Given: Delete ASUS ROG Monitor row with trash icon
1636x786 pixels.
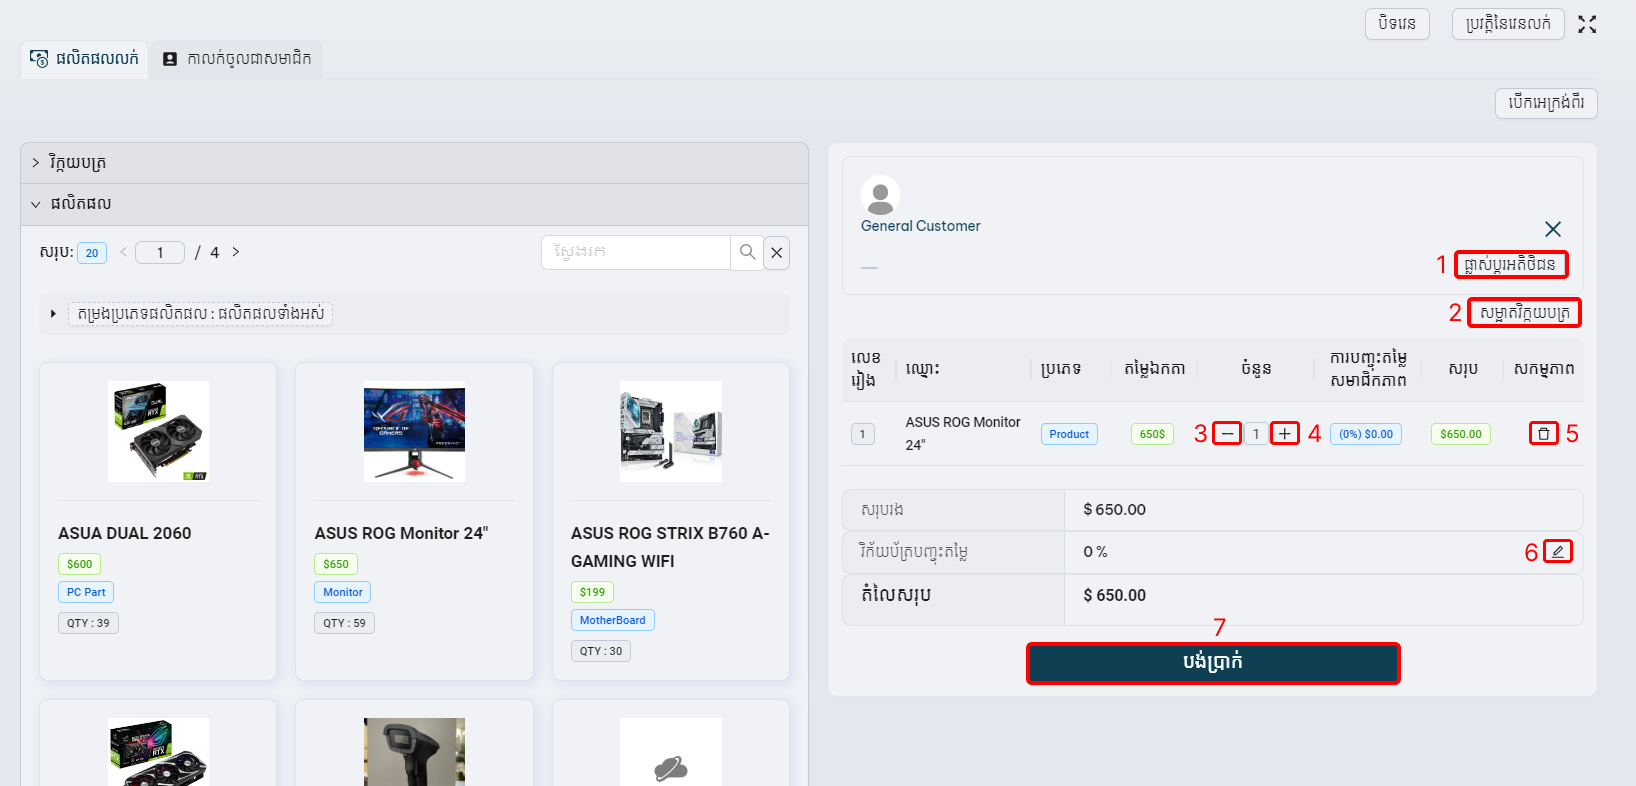Looking at the screenshot, I should tap(1543, 434).
